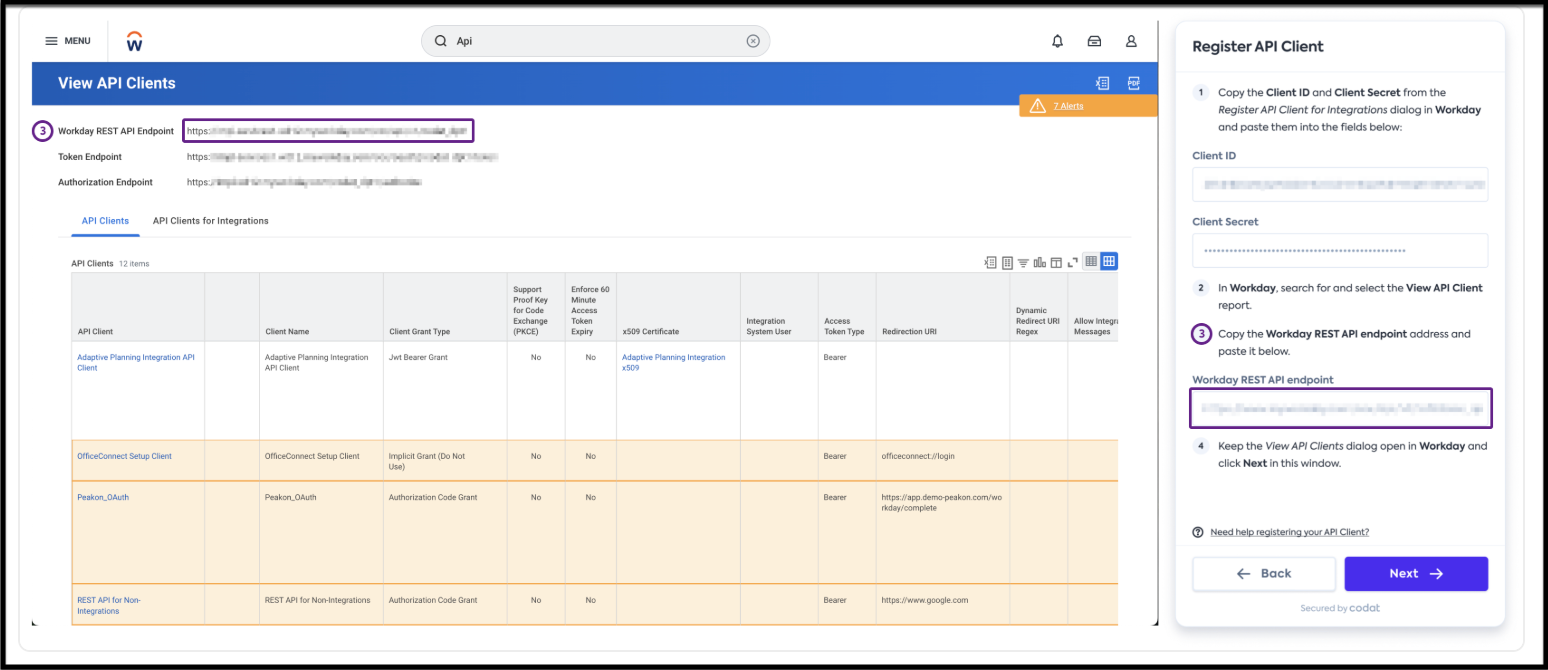Open the chart view icon
The image size is (1548, 670).
coord(1039,262)
